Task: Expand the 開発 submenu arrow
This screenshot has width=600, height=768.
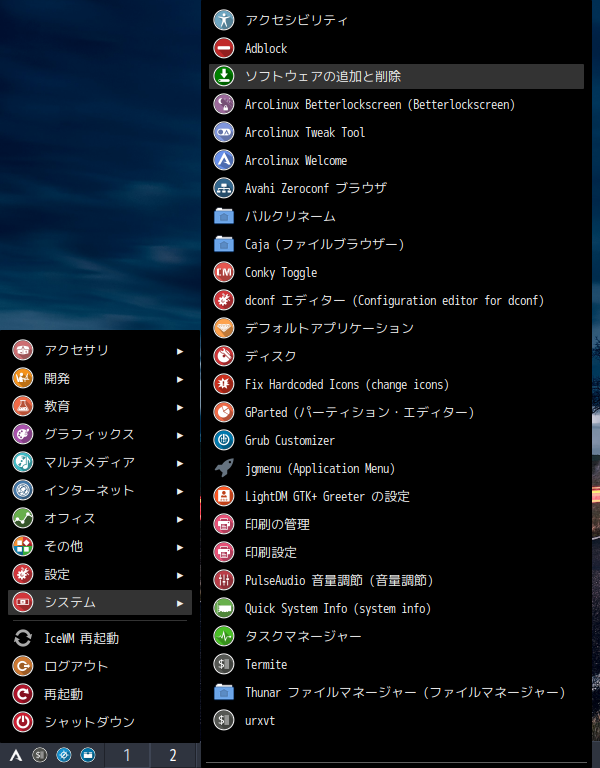Action: pos(180,379)
